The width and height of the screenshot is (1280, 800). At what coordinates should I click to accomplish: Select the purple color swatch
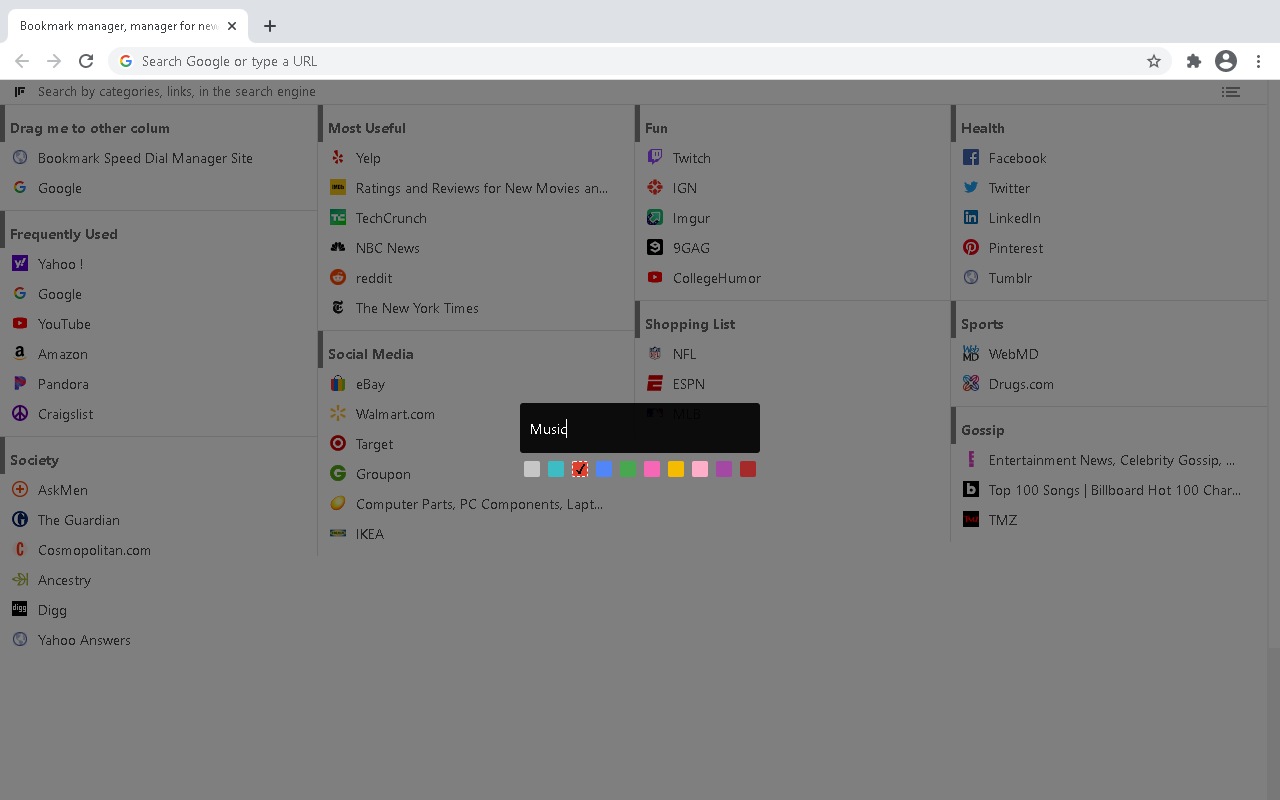pos(724,469)
